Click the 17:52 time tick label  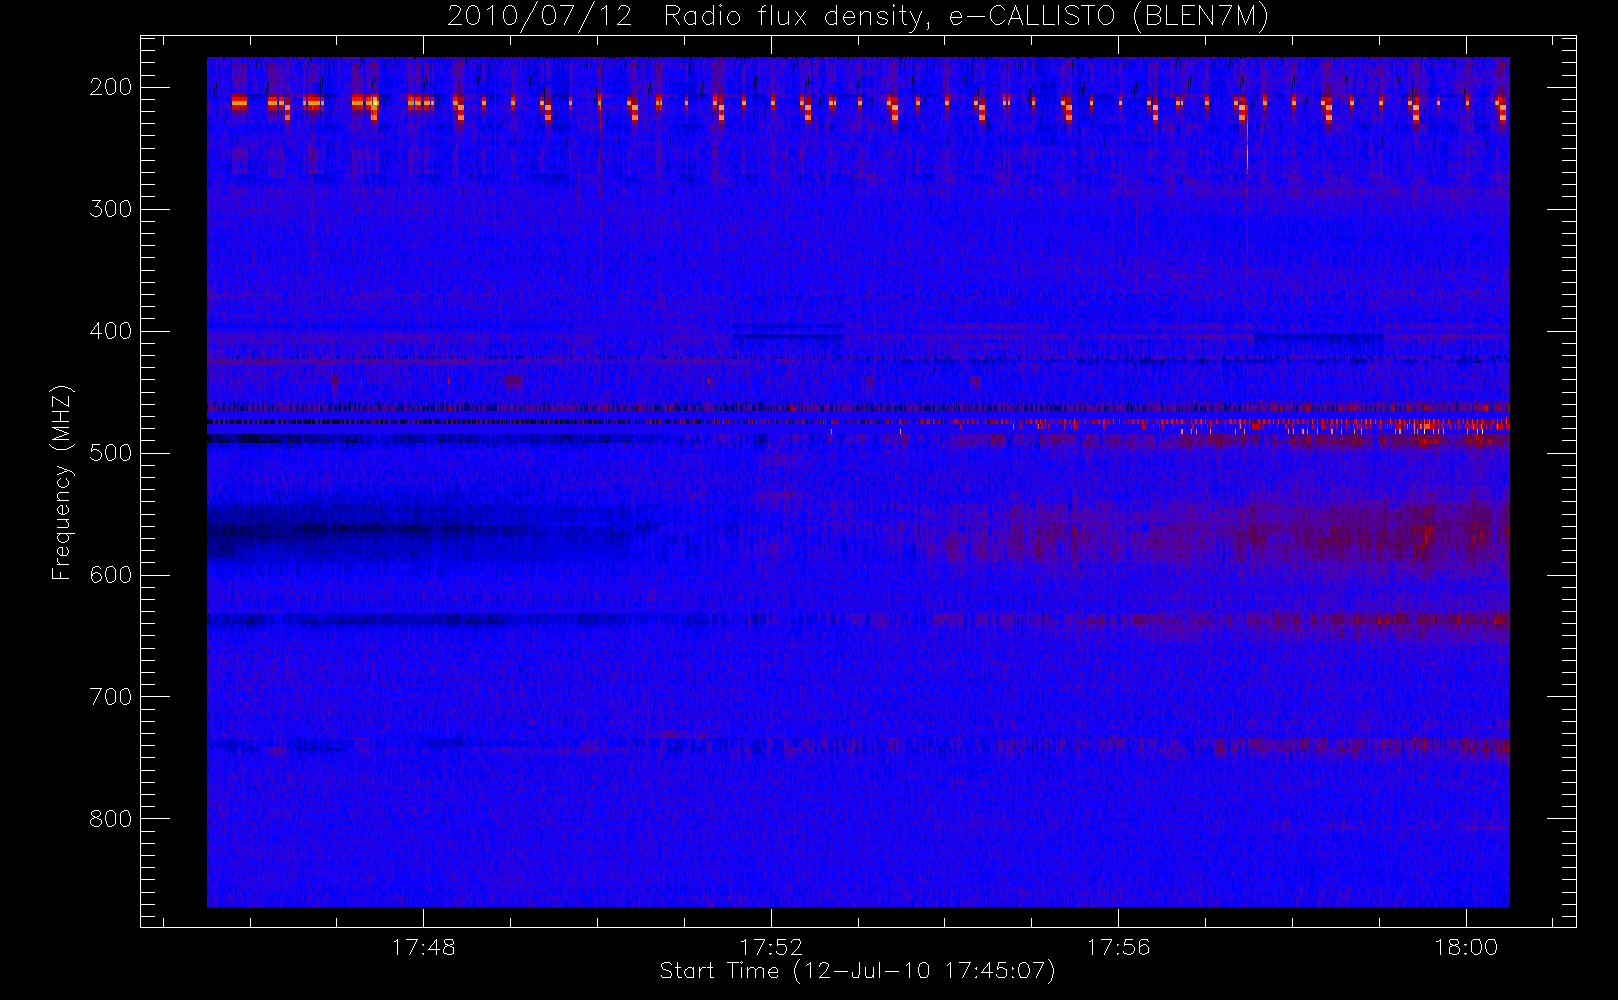tap(771, 947)
